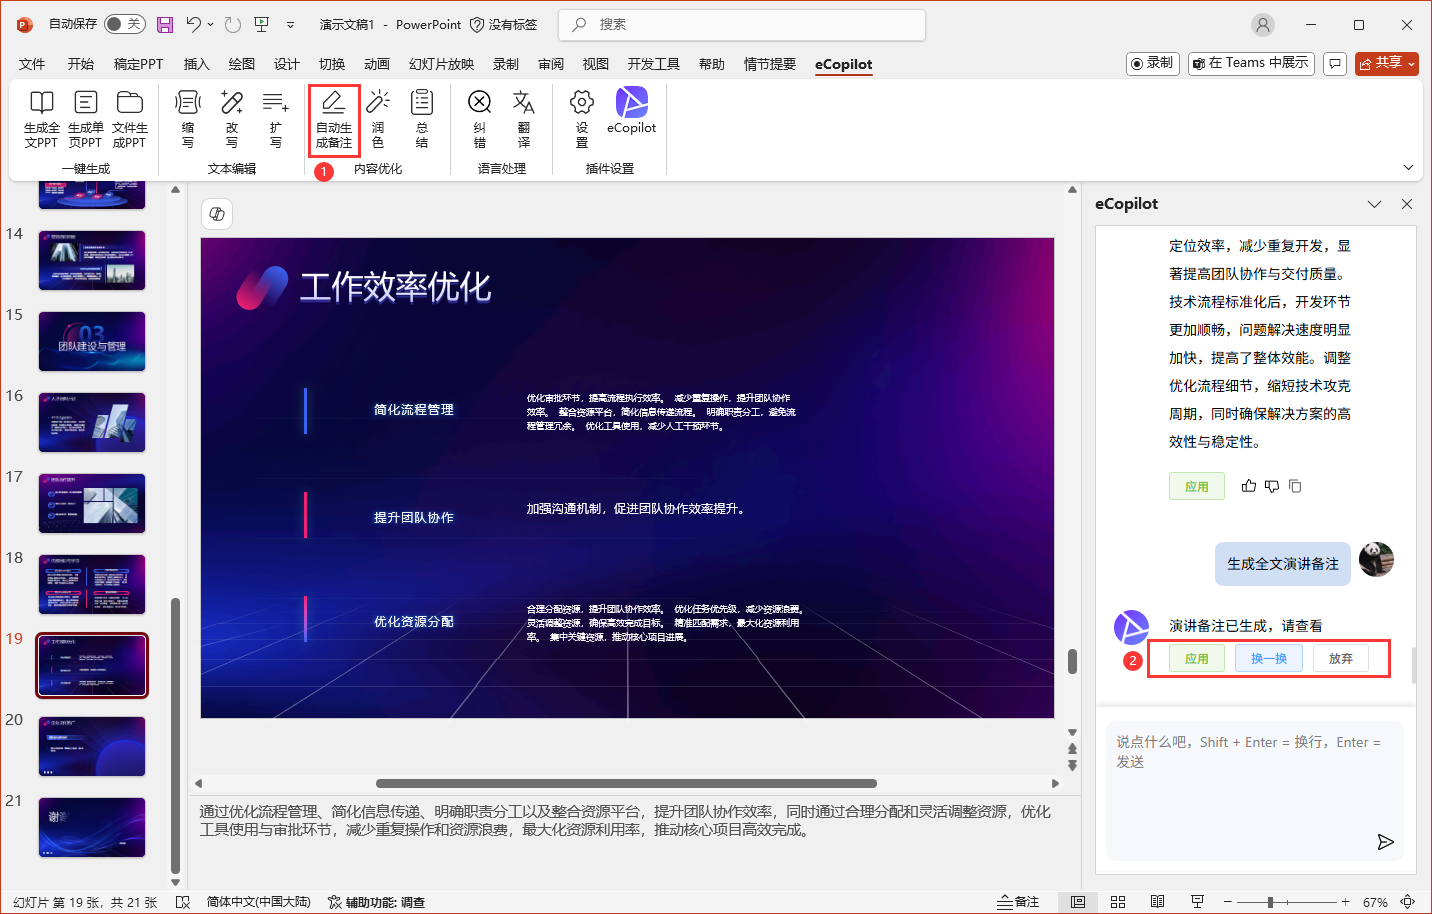The width and height of the screenshot is (1432, 914).
Task: Open the 翻译 translate tool
Action: (523, 119)
